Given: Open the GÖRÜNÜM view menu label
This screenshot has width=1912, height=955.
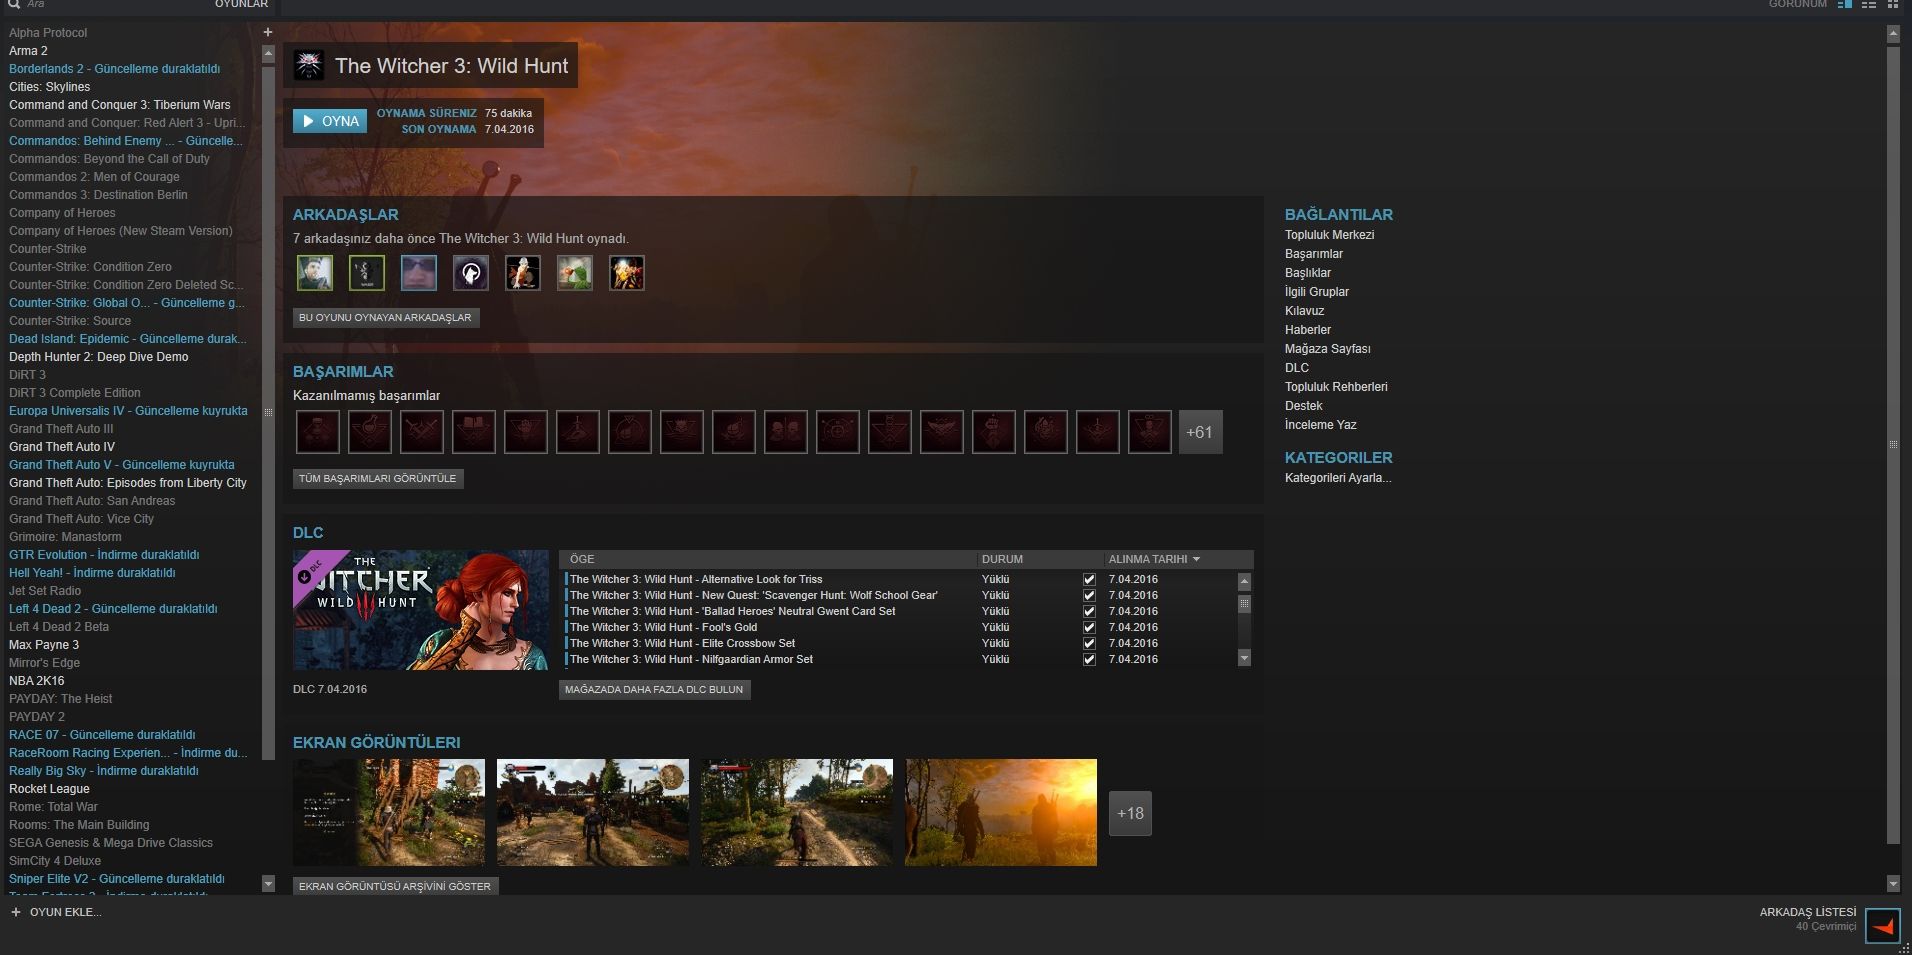Looking at the screenshot, I should click(x=1798, y=4).
